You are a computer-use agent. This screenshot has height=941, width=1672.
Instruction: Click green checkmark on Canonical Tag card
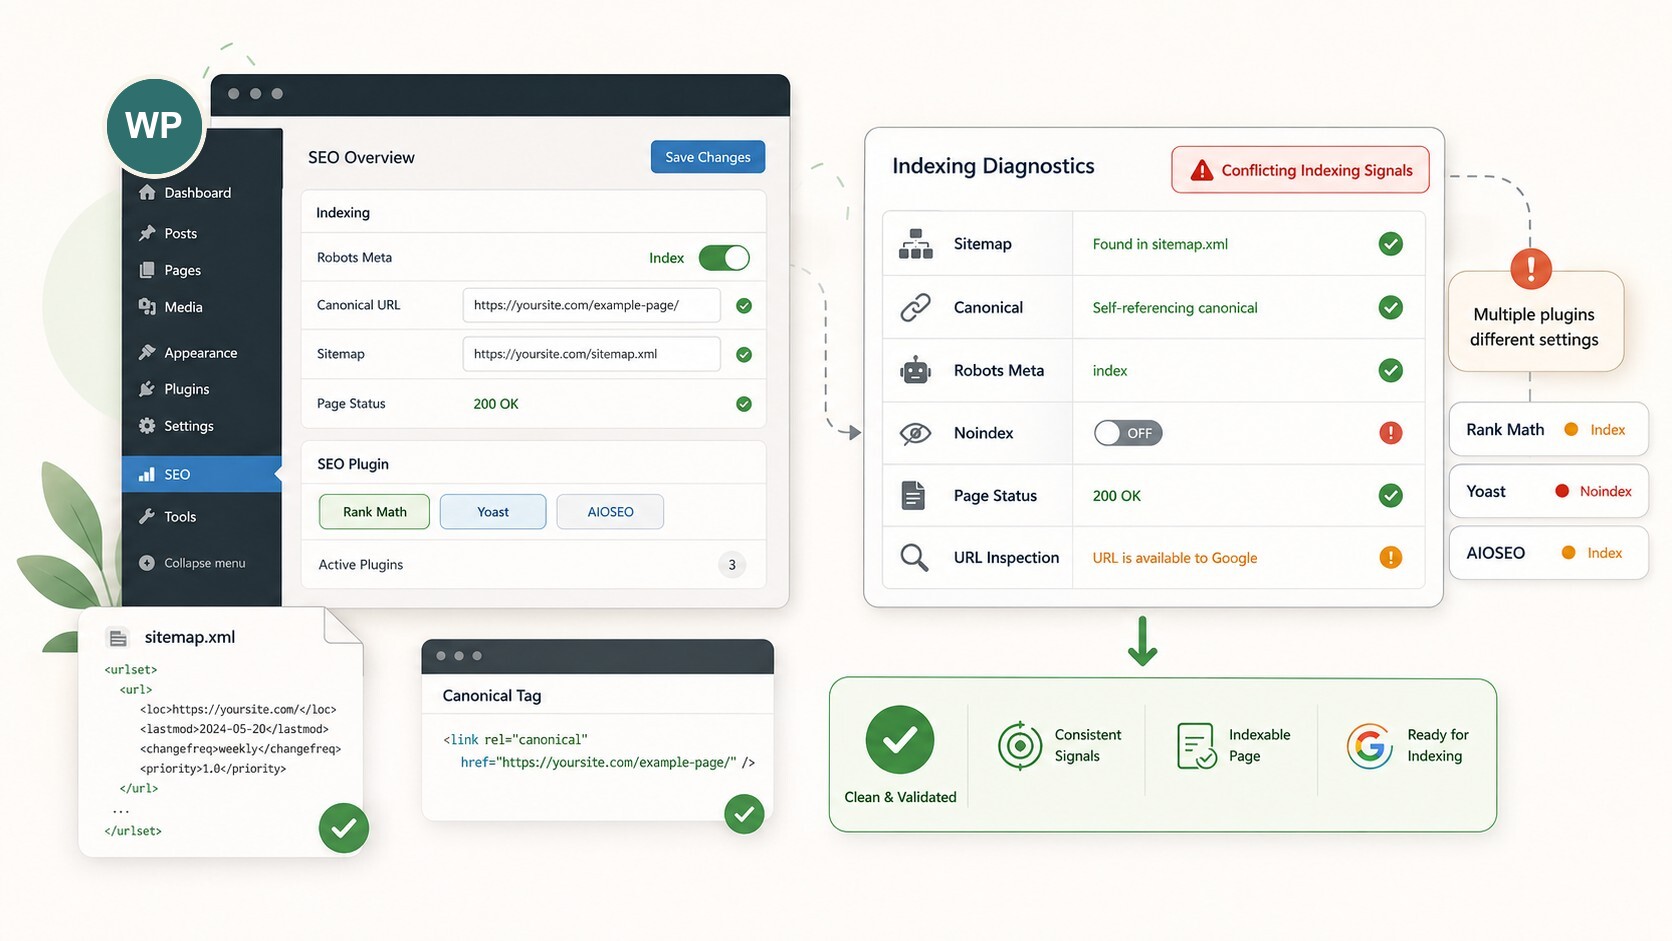tap(744, 814)
